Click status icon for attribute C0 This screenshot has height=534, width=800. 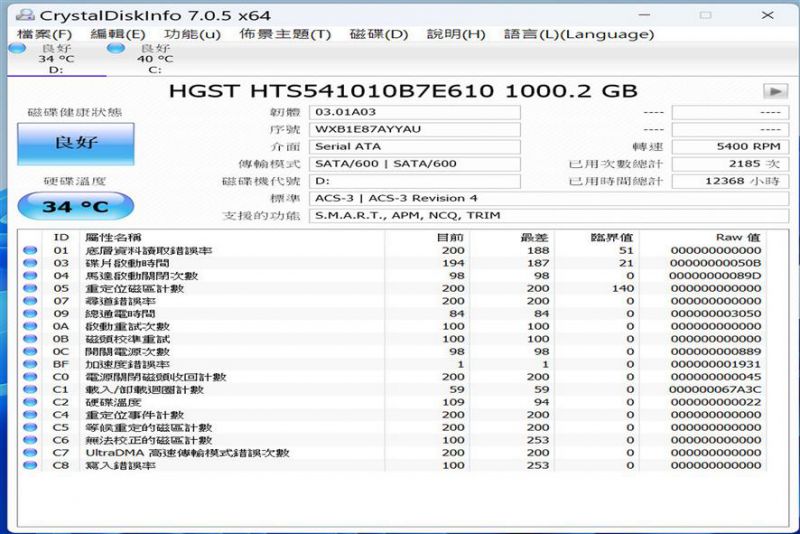30,377
